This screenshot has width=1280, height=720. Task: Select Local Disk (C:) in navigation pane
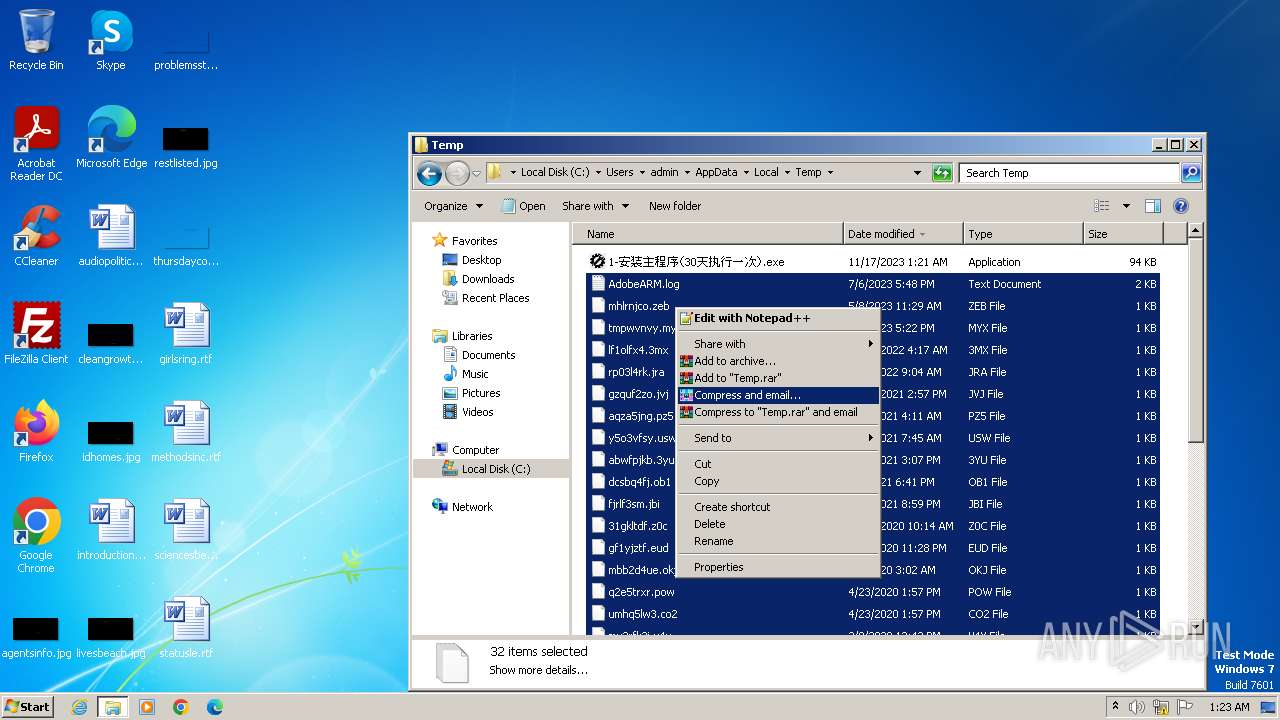click(495, 469)
